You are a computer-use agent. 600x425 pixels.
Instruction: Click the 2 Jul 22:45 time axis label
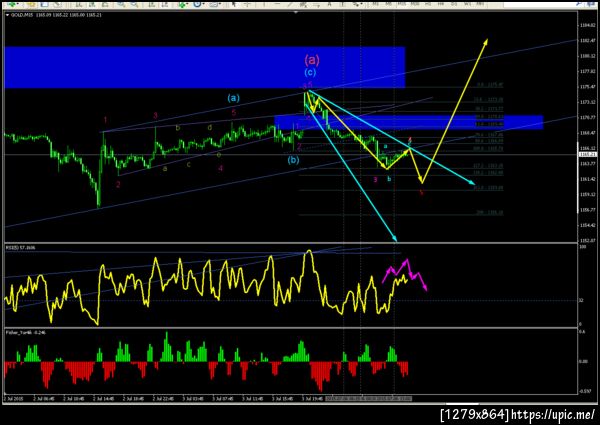(x=163, y=399)
